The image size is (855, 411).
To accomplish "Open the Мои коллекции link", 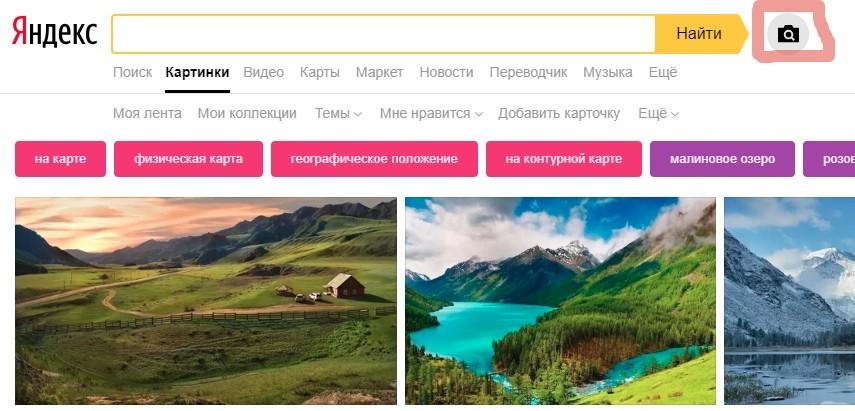I will tap(247, 113).
